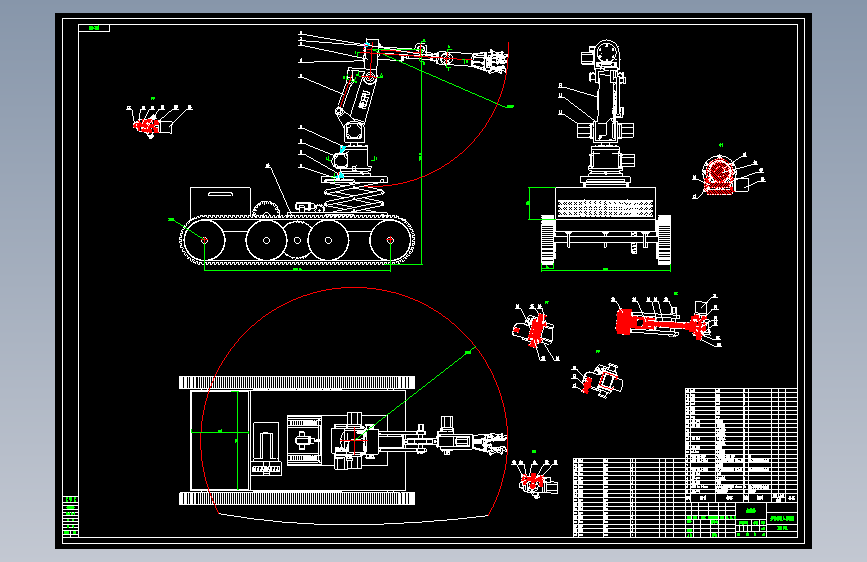Screen dimensions: 867x562
Task: Click the lower-left section of the parts list
Action: 629,497
